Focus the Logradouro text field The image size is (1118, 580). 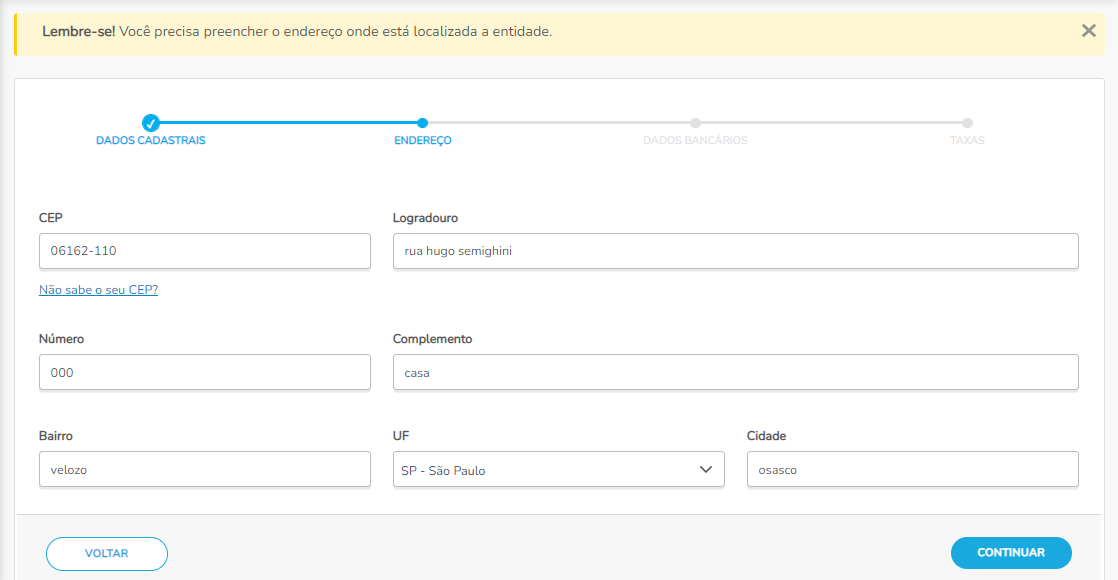coord(735,251)
